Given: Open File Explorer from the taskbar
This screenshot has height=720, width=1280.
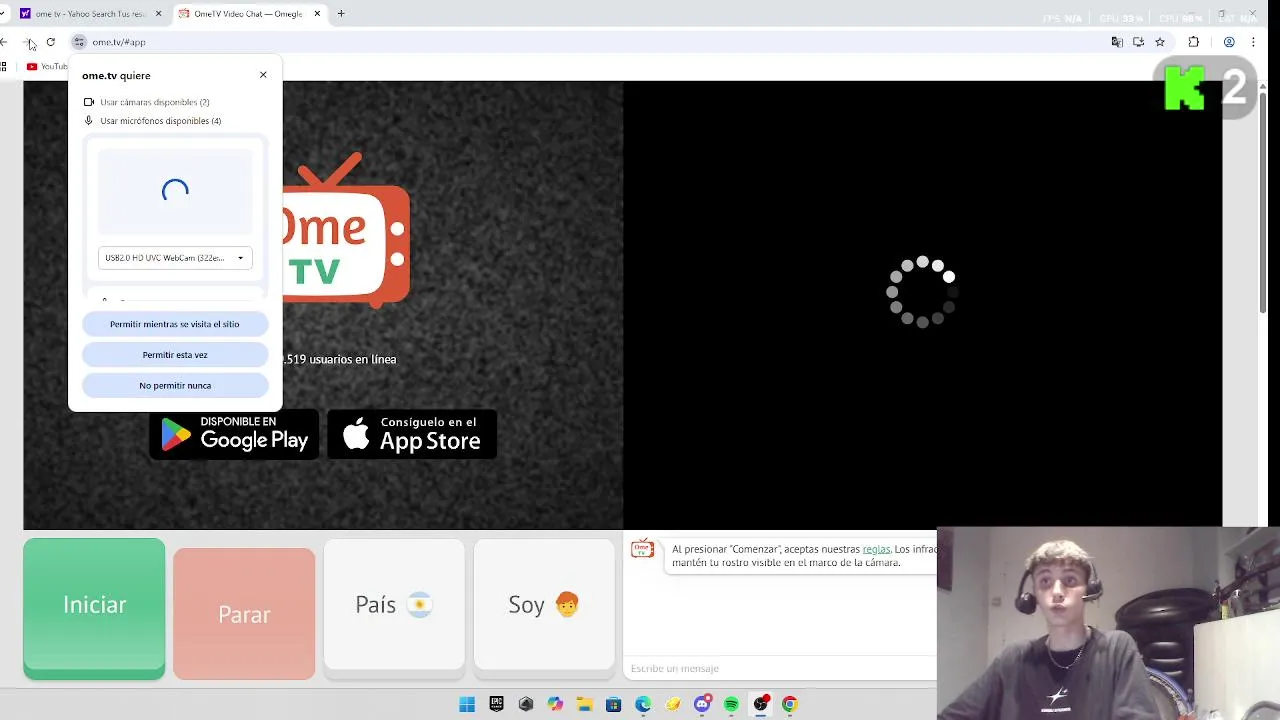Looking at the screenshot, I should (584, 704).
